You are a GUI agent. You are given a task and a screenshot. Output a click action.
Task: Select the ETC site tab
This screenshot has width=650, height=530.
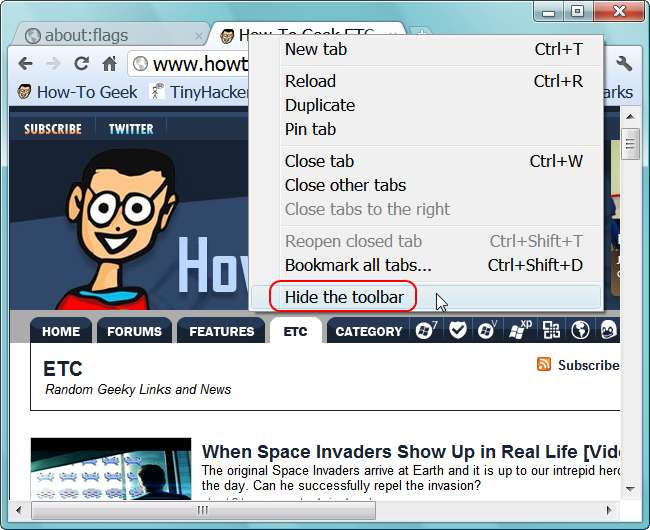296,331
